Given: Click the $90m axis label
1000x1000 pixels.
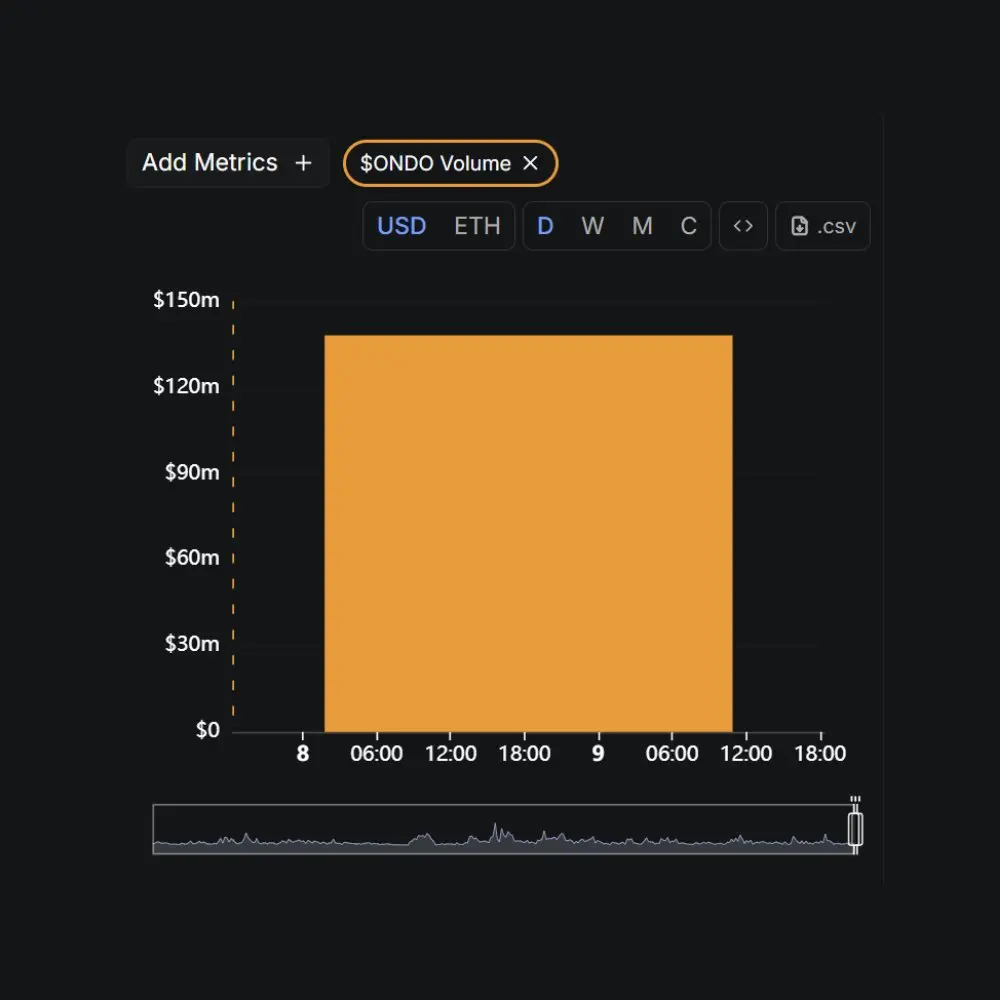Looking at the screenshot, I should (x=191, y=472).
